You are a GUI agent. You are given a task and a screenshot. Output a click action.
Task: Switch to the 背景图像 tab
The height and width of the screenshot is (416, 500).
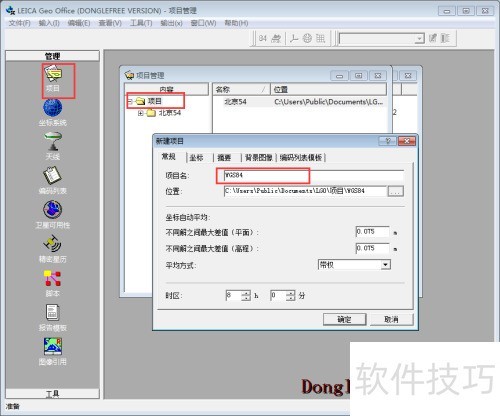(x=259, y=158)
